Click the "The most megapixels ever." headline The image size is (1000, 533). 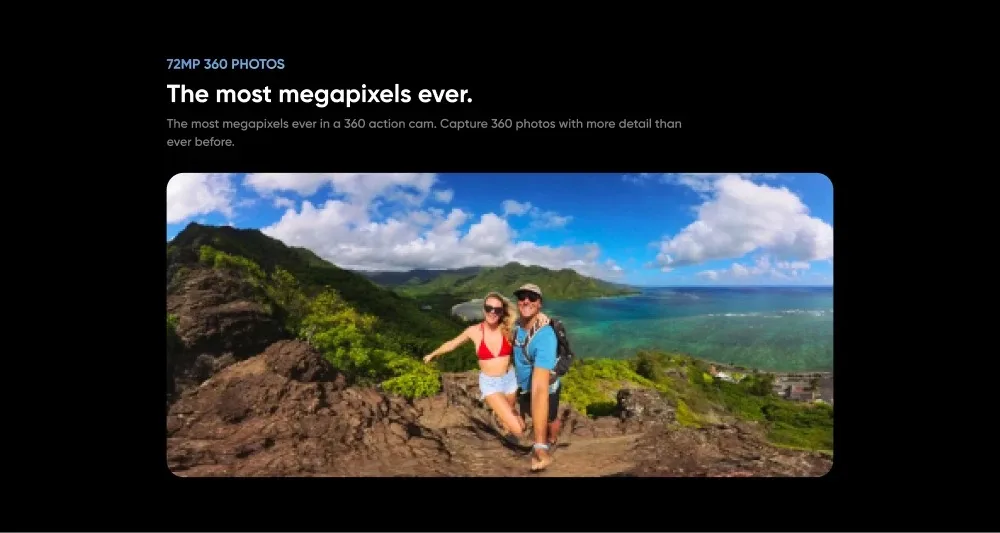coord(320,94)
